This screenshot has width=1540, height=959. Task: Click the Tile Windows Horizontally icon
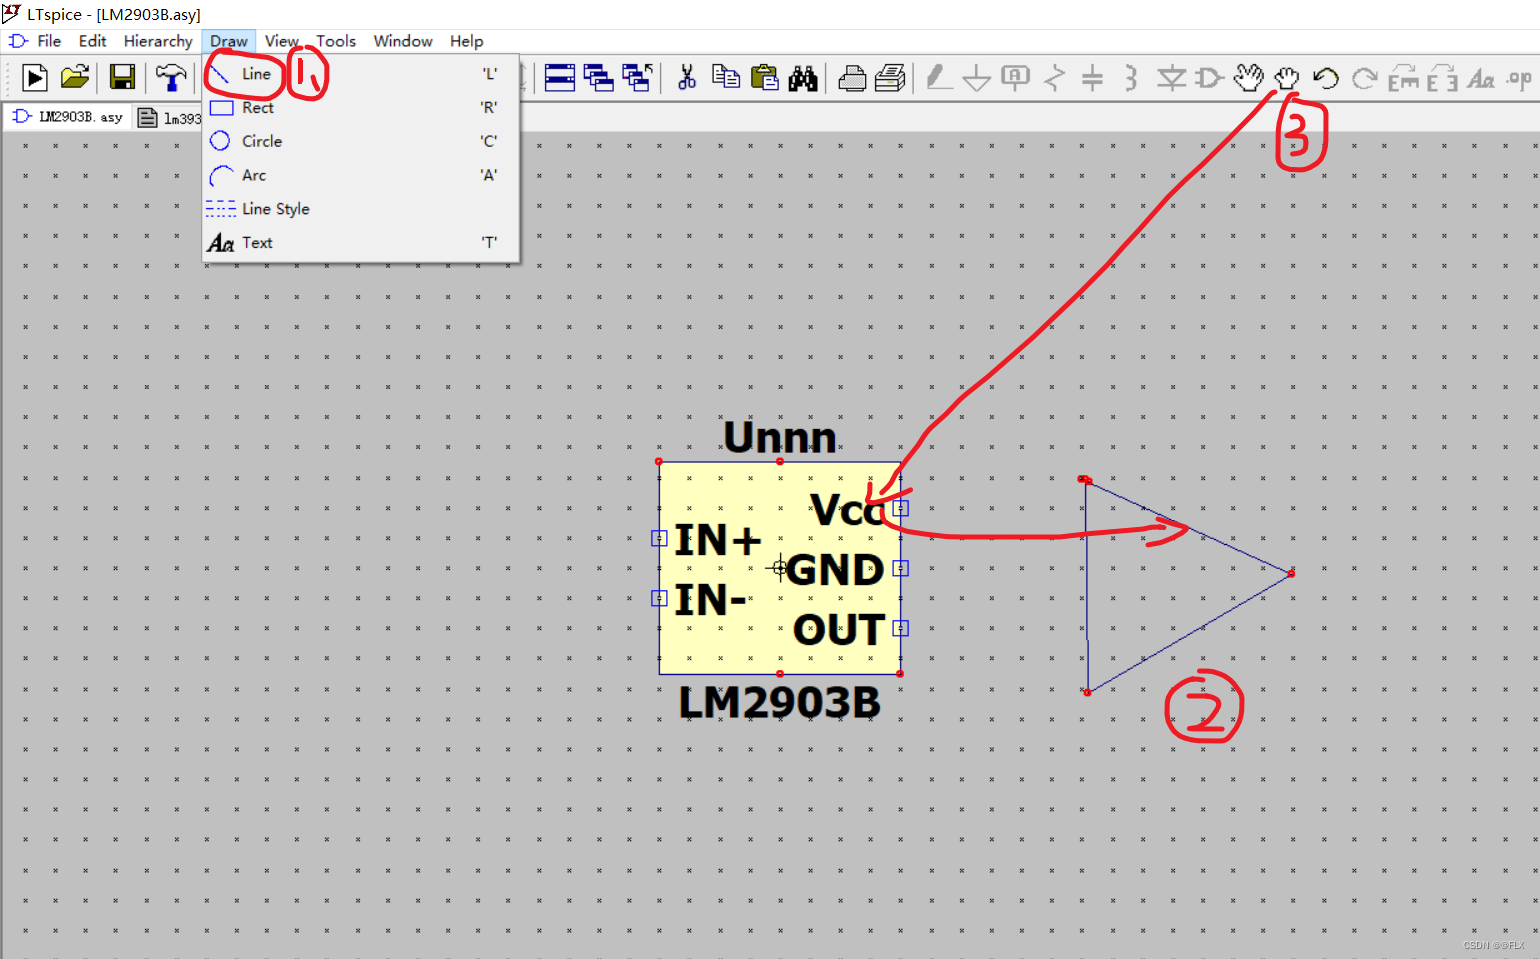point(560,78)
